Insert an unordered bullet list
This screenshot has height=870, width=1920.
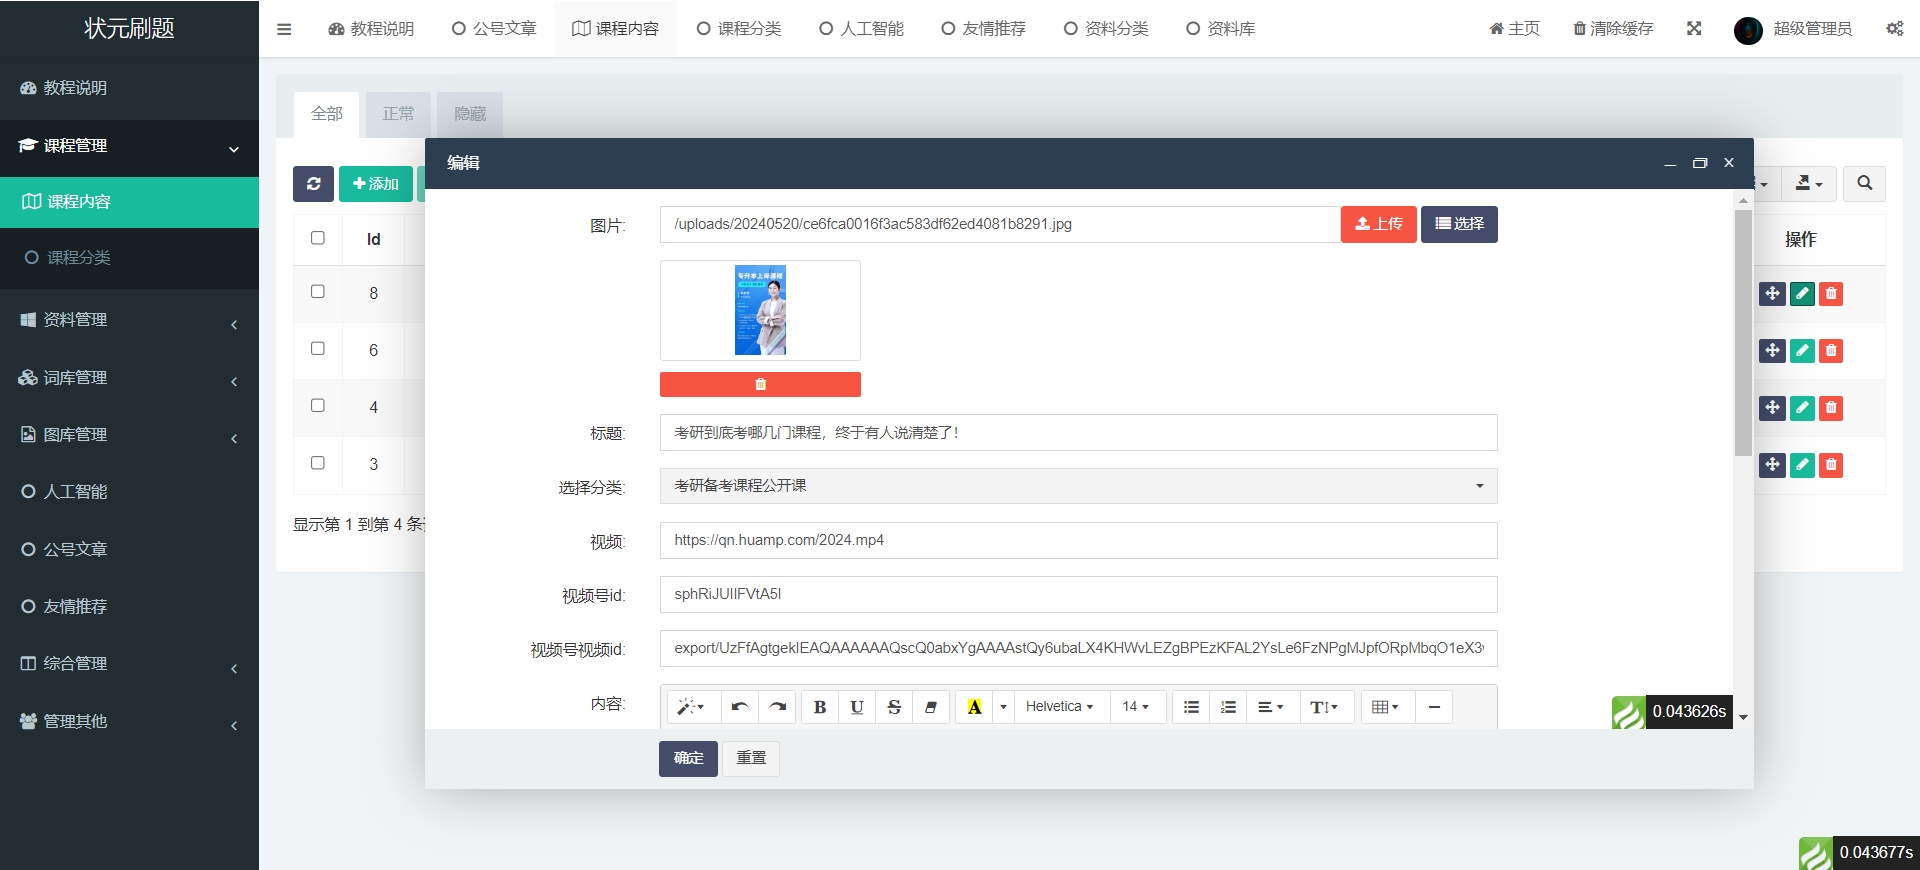pyautogui.click(x=1191, y=707)
